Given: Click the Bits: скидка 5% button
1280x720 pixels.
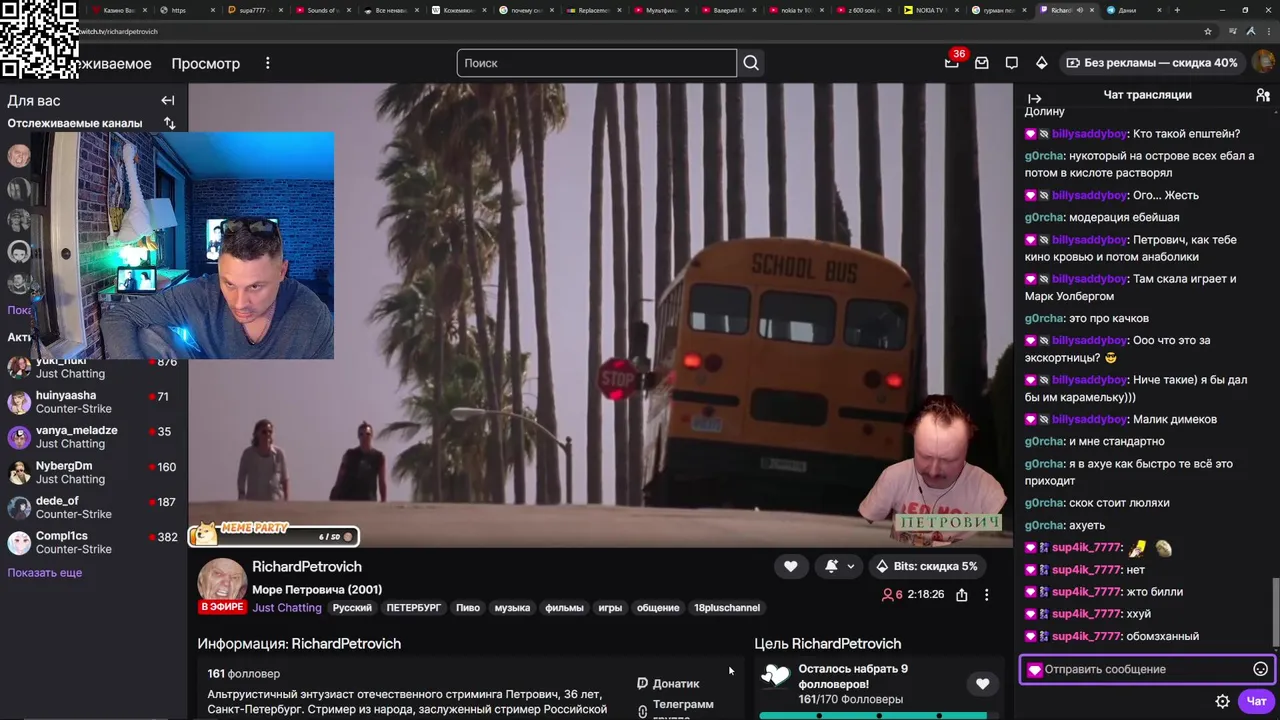Looking at the screenshot, I should pos(926,566).
